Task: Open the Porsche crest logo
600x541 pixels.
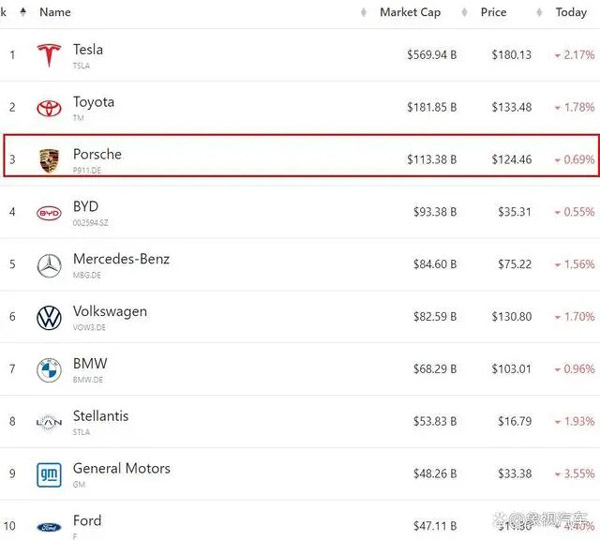Action: point(49,161)
